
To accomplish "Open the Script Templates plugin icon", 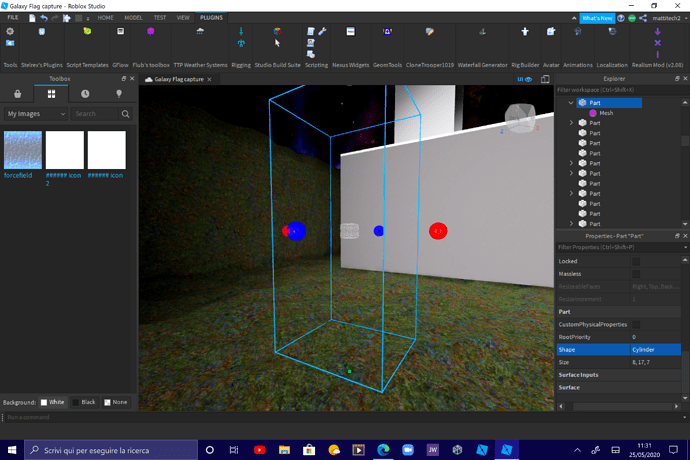I will click(x=87, y=31).
